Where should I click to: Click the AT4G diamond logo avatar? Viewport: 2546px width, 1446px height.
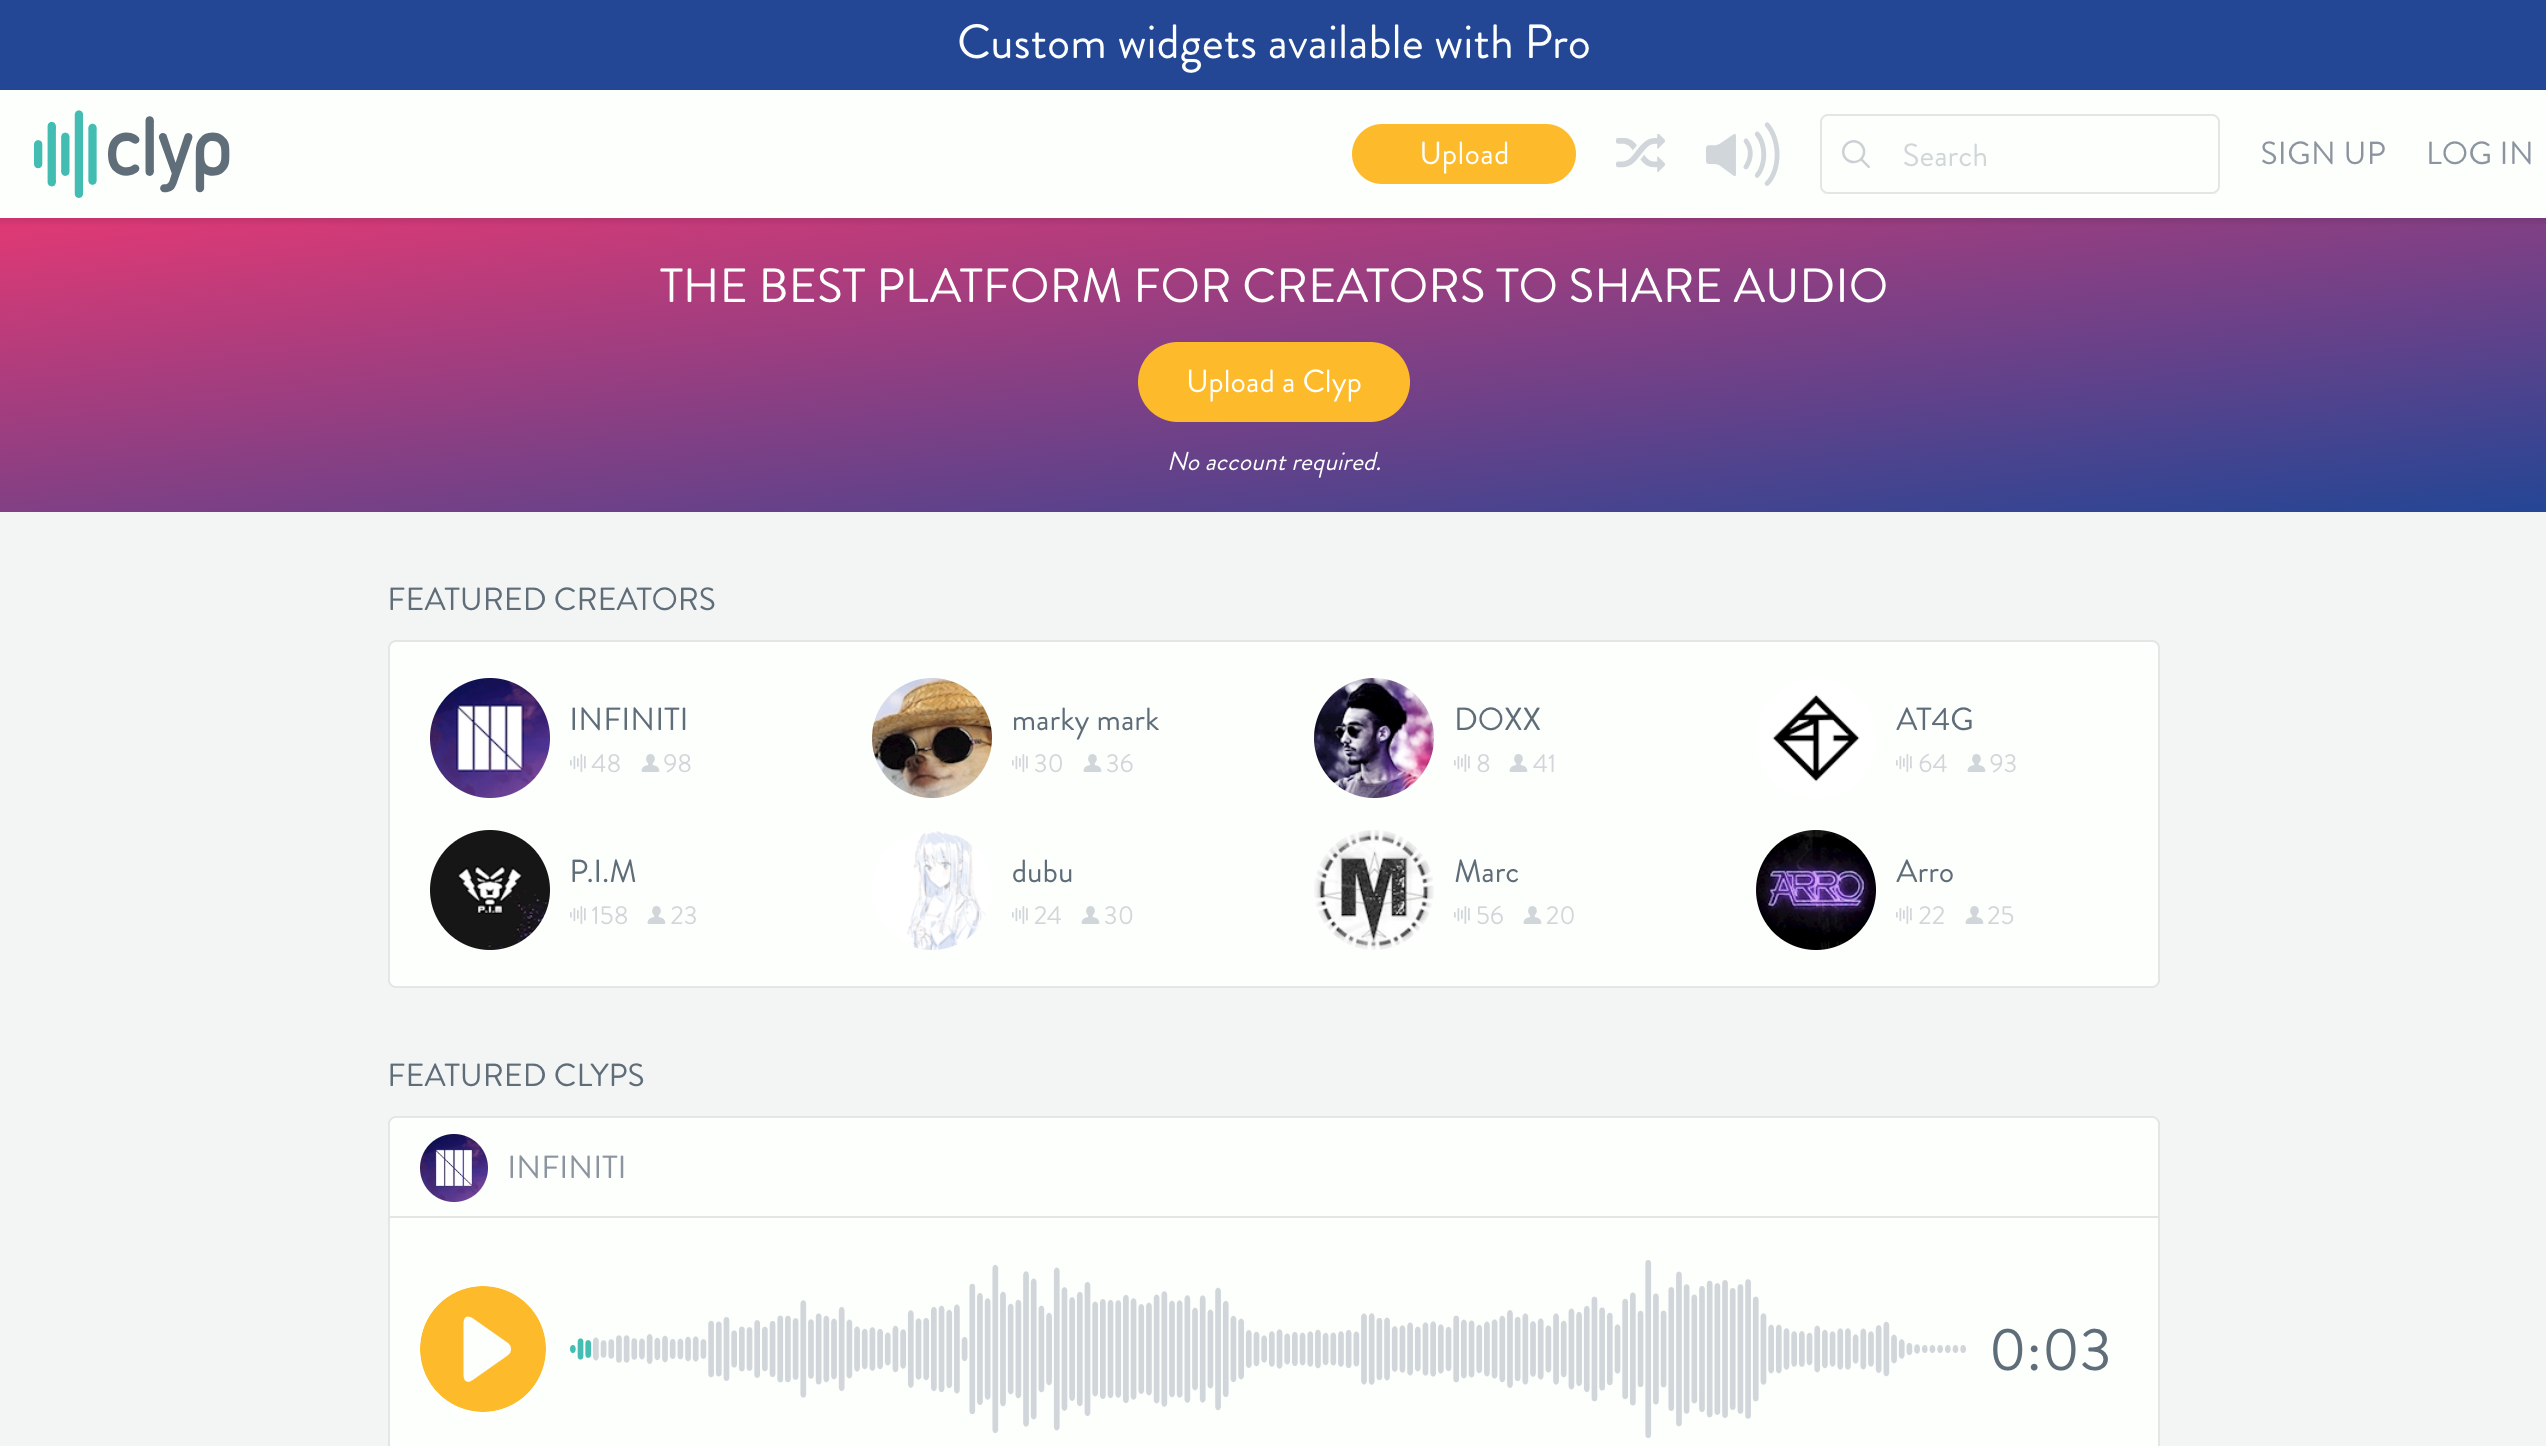(x=1815, y=738)
